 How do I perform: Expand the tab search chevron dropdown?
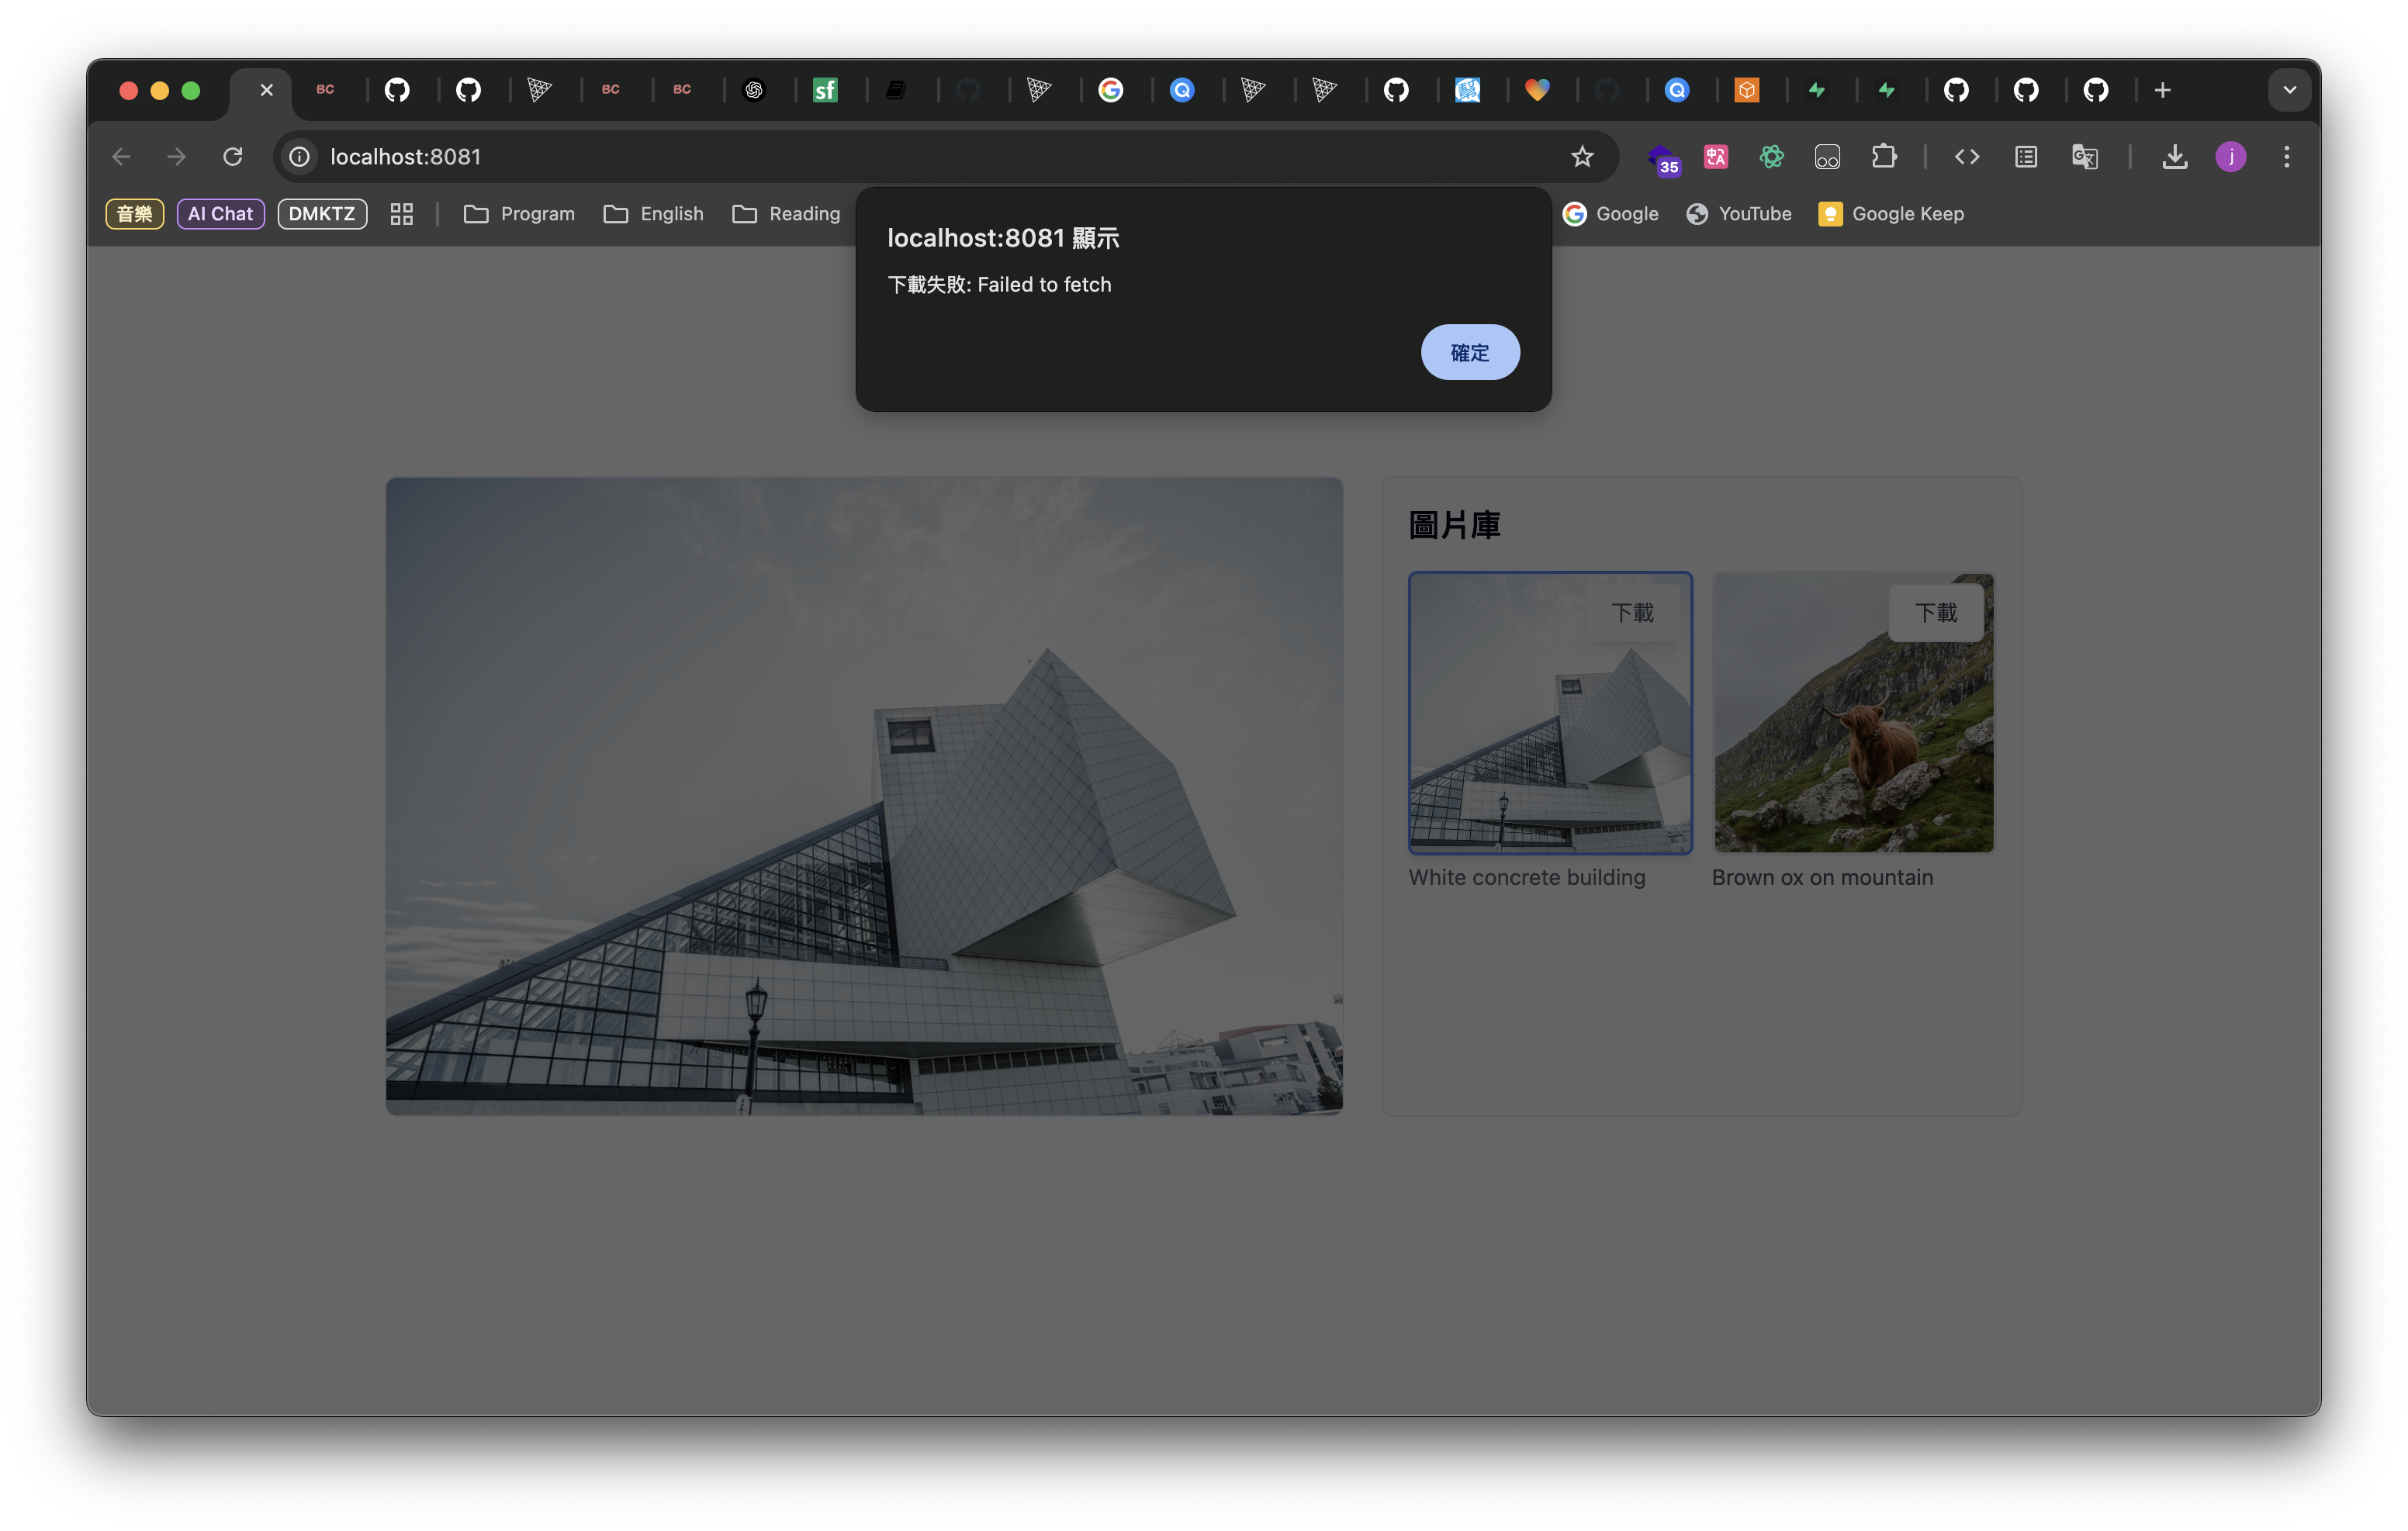(x=2289, y=90)
